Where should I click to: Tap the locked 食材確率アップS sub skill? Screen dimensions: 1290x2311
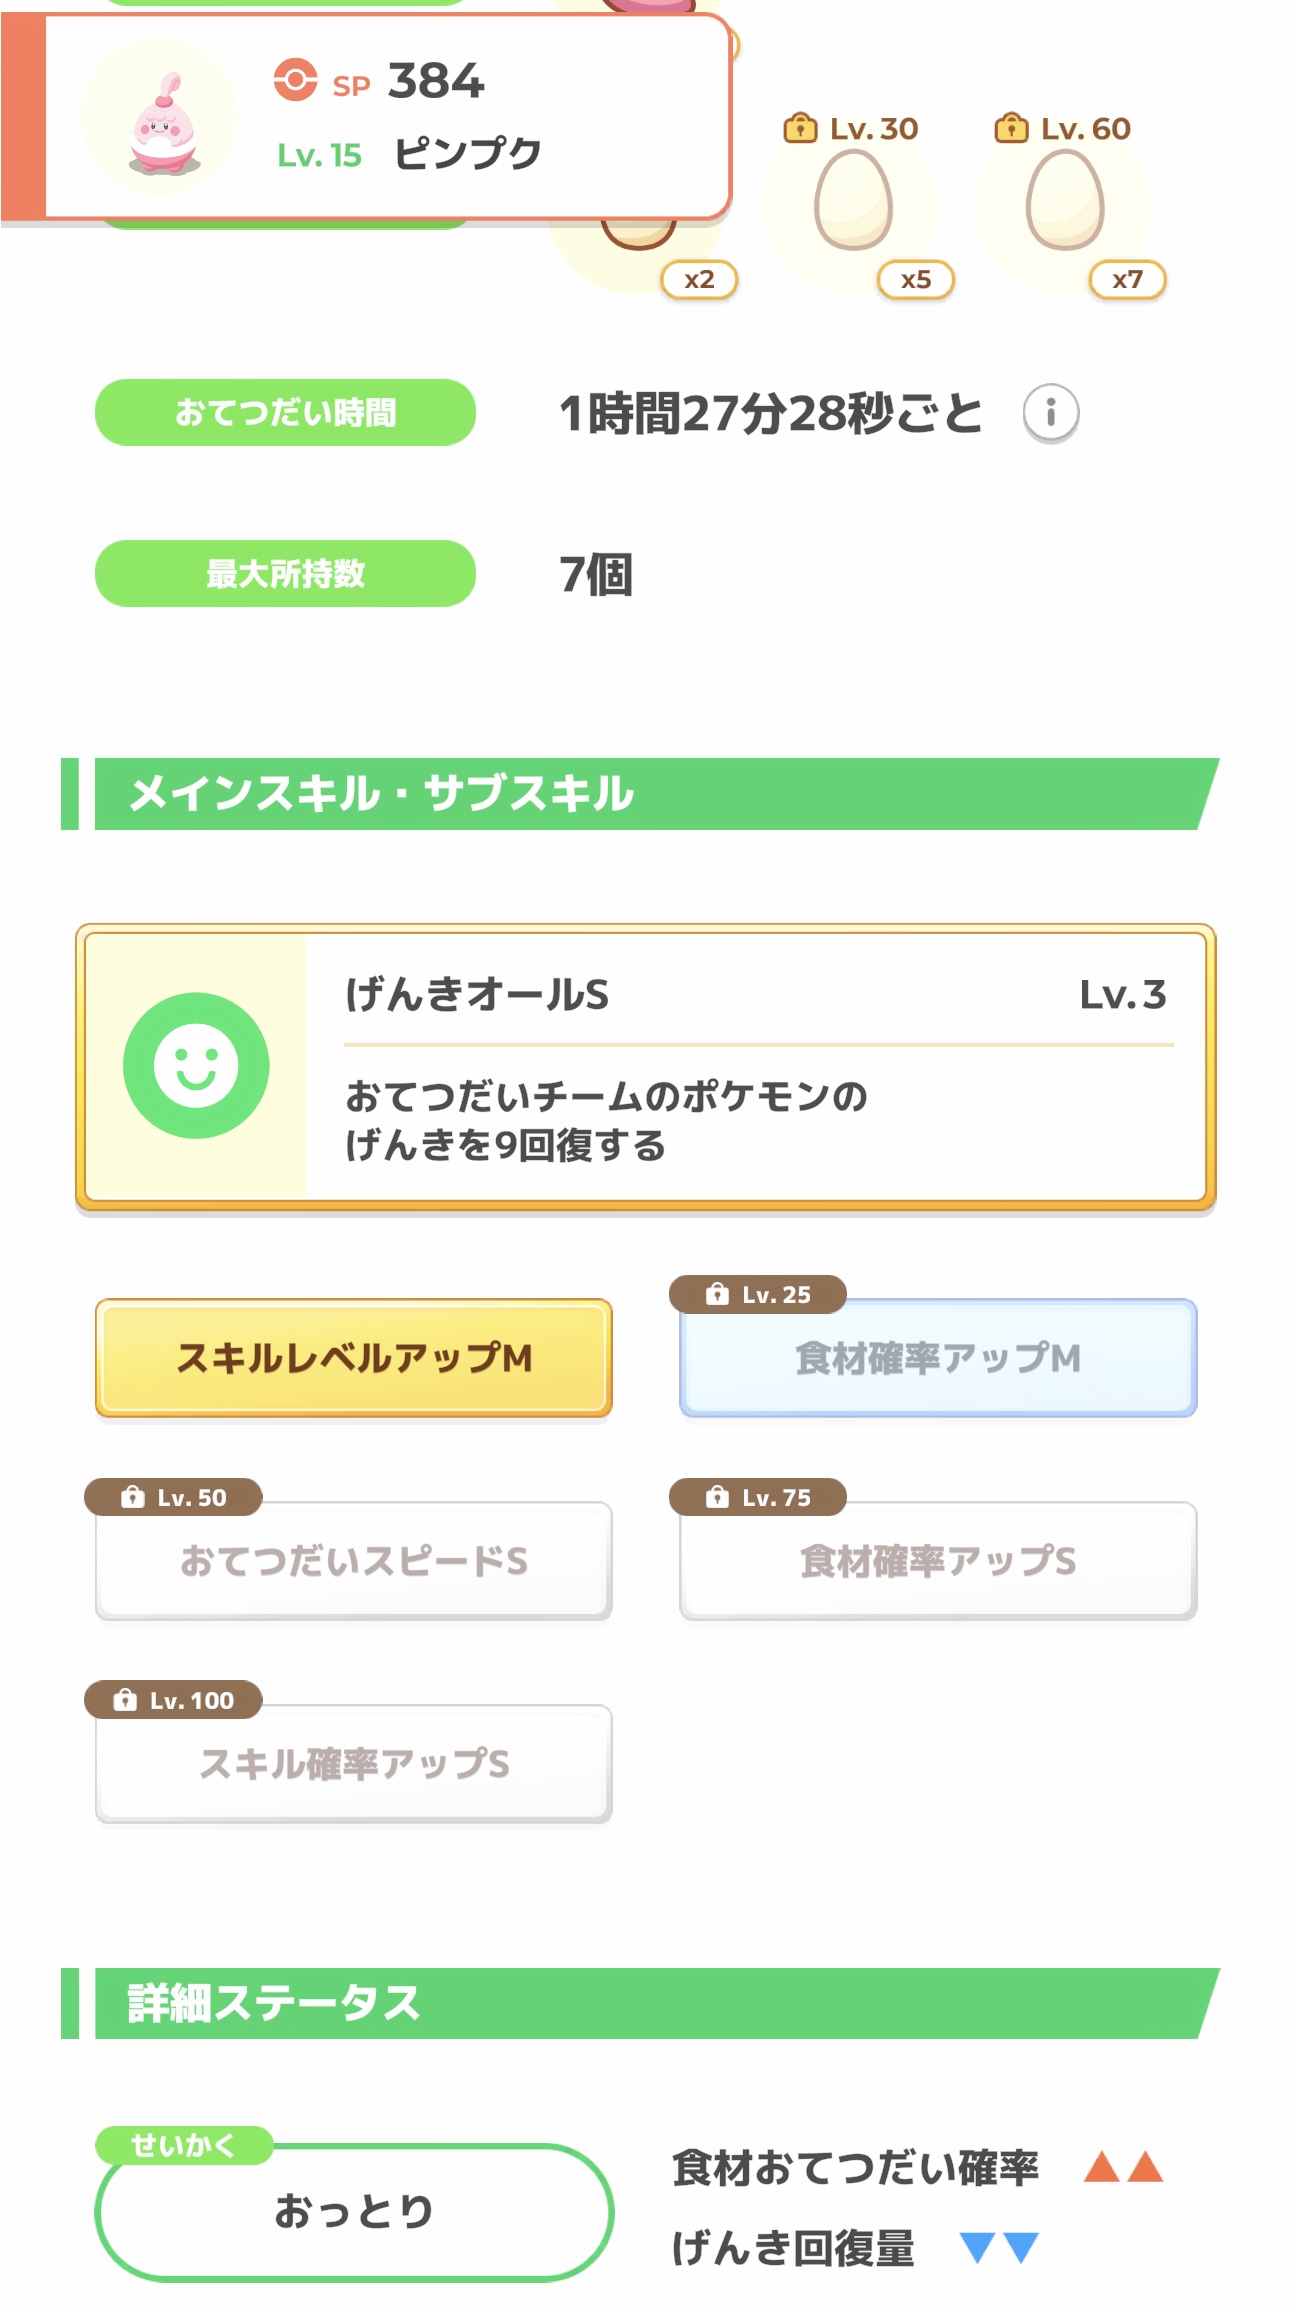click(x=938, y=1560)
